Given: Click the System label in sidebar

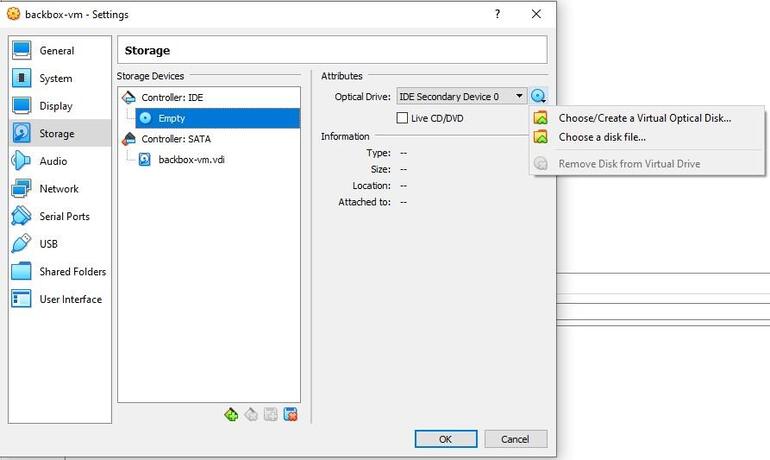Looking at the screenshot, I should tap(56, 79).
